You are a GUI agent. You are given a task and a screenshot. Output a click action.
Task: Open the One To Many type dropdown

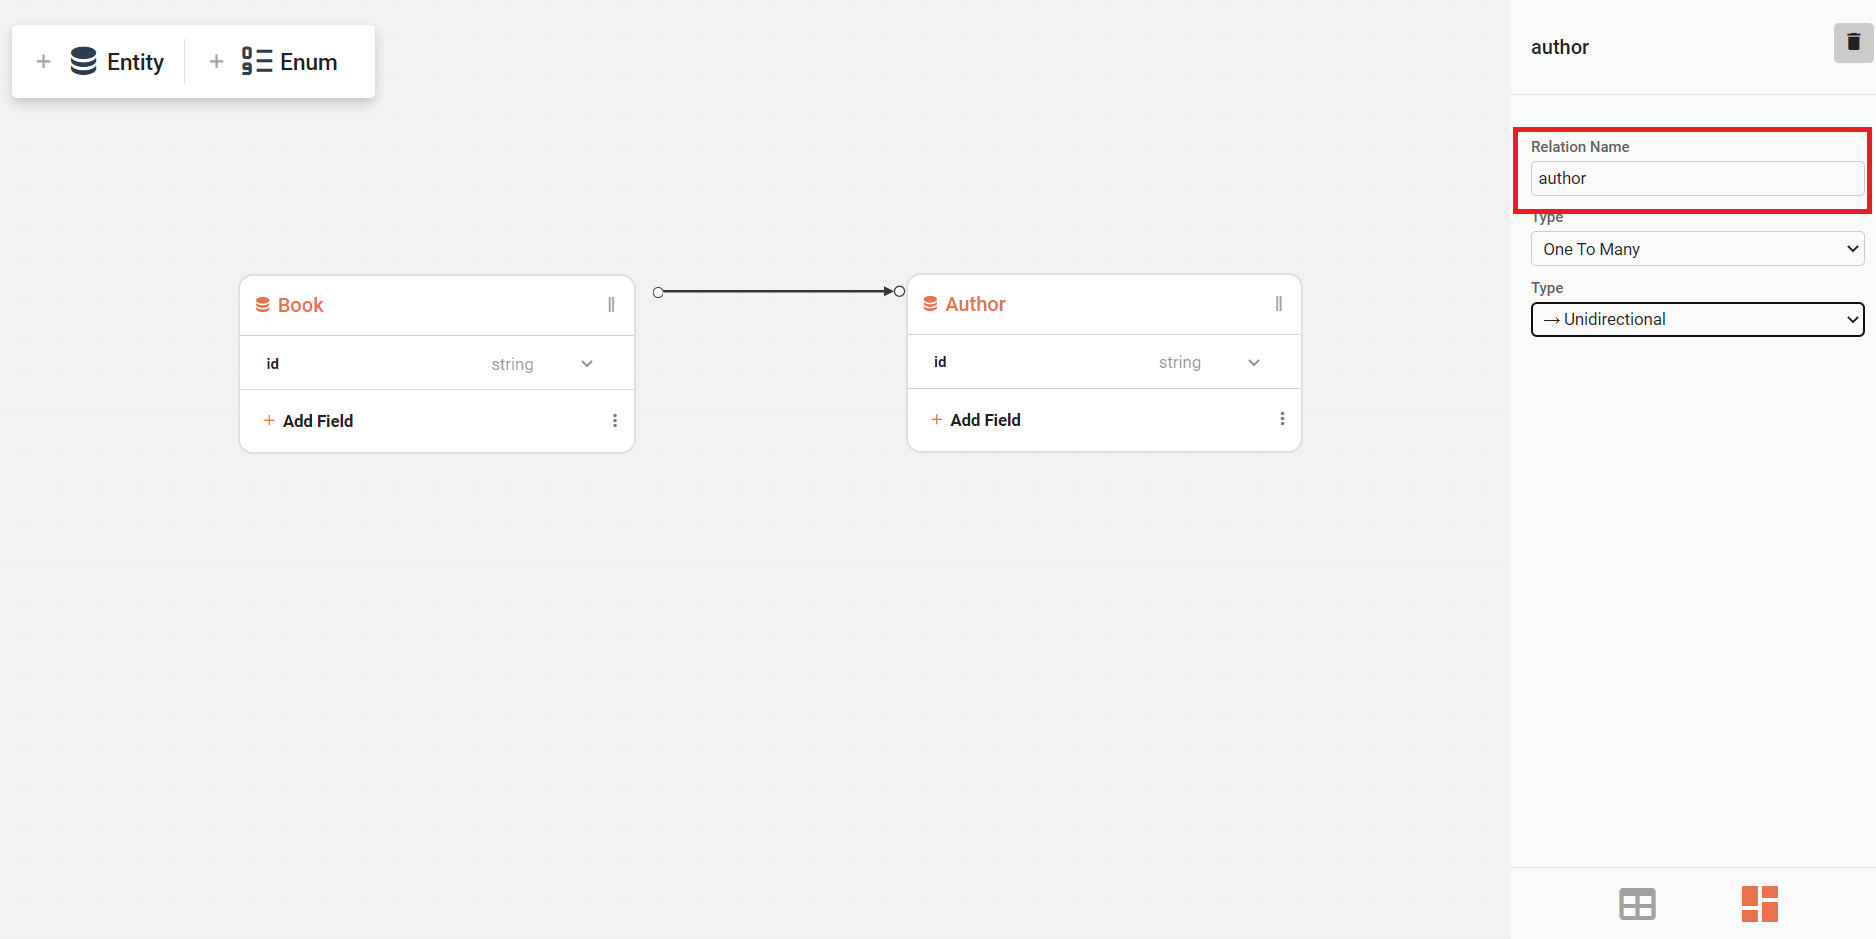1697,249
